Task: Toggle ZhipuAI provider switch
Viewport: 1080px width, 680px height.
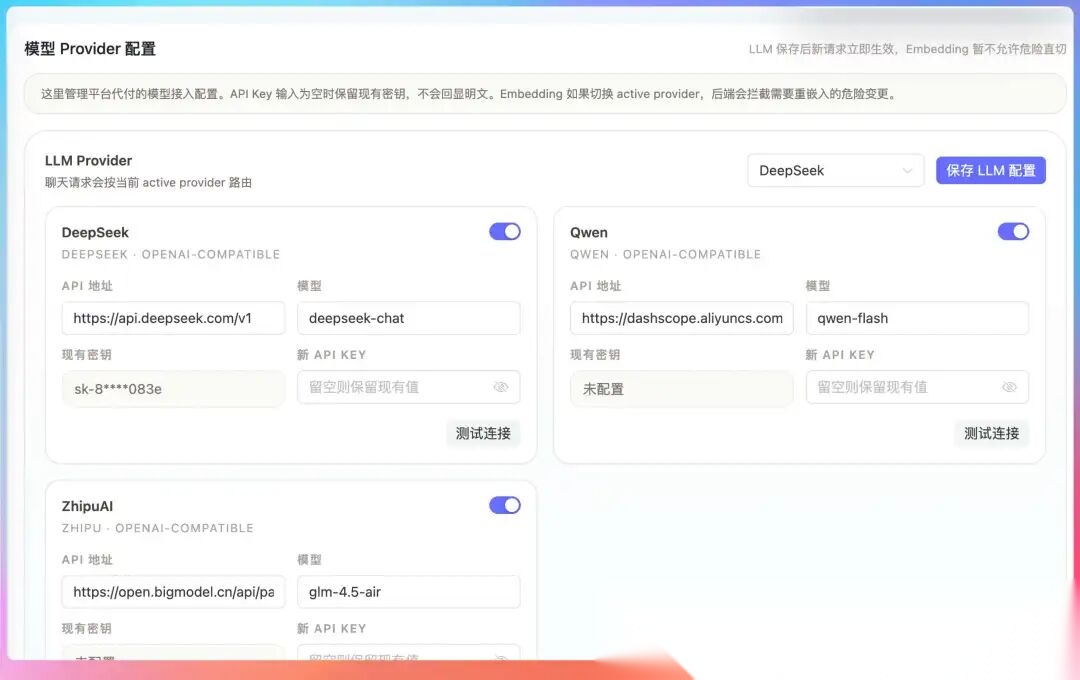Action: coord(505,505)
